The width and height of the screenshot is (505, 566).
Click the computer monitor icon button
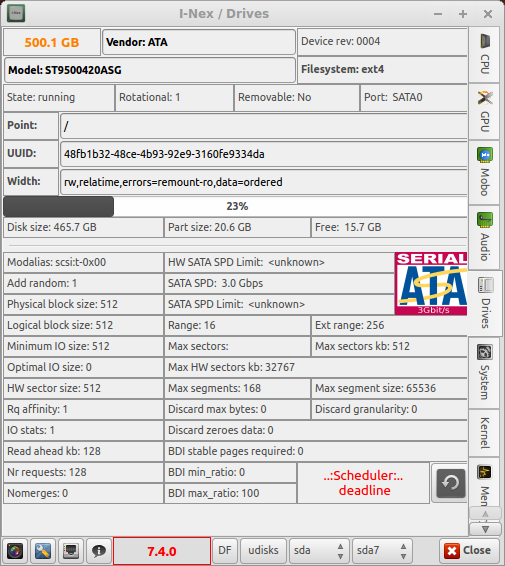(71, 551)
